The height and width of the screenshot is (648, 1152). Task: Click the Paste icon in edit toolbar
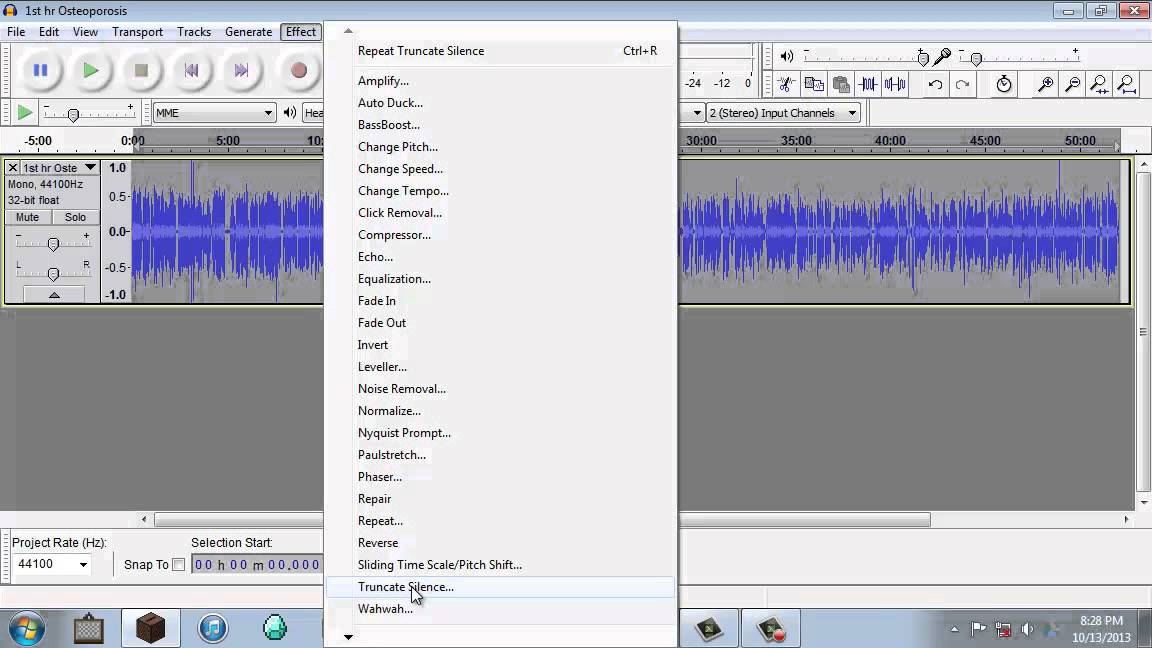pos(841,84)
